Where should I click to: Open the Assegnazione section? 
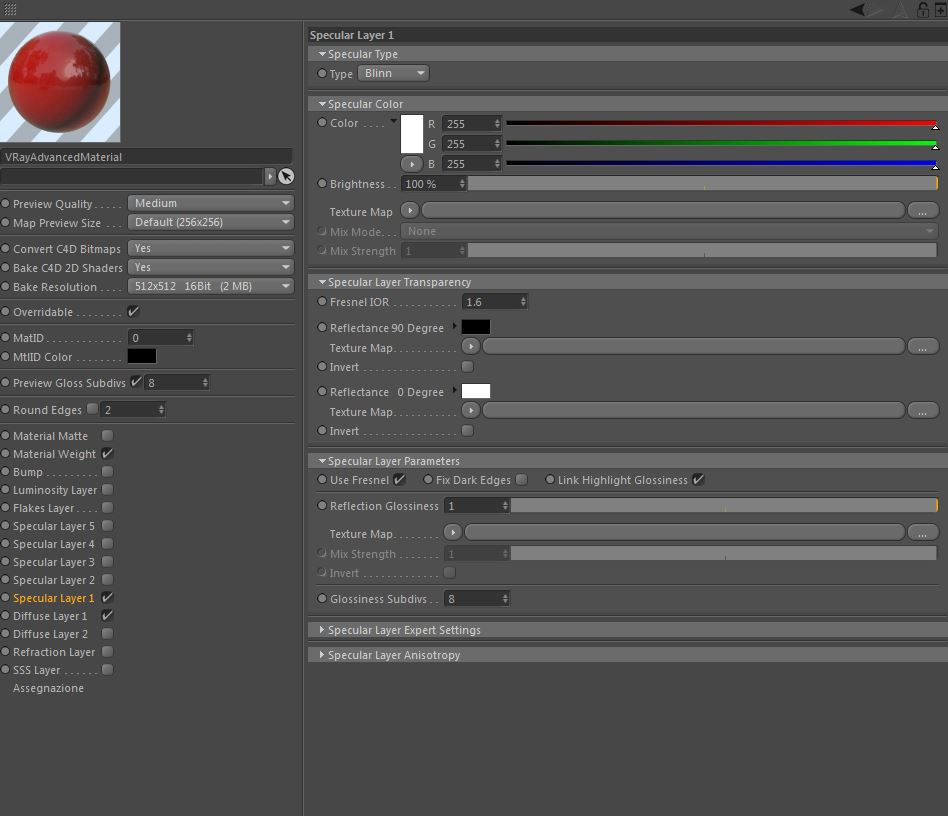pos(48,688)
